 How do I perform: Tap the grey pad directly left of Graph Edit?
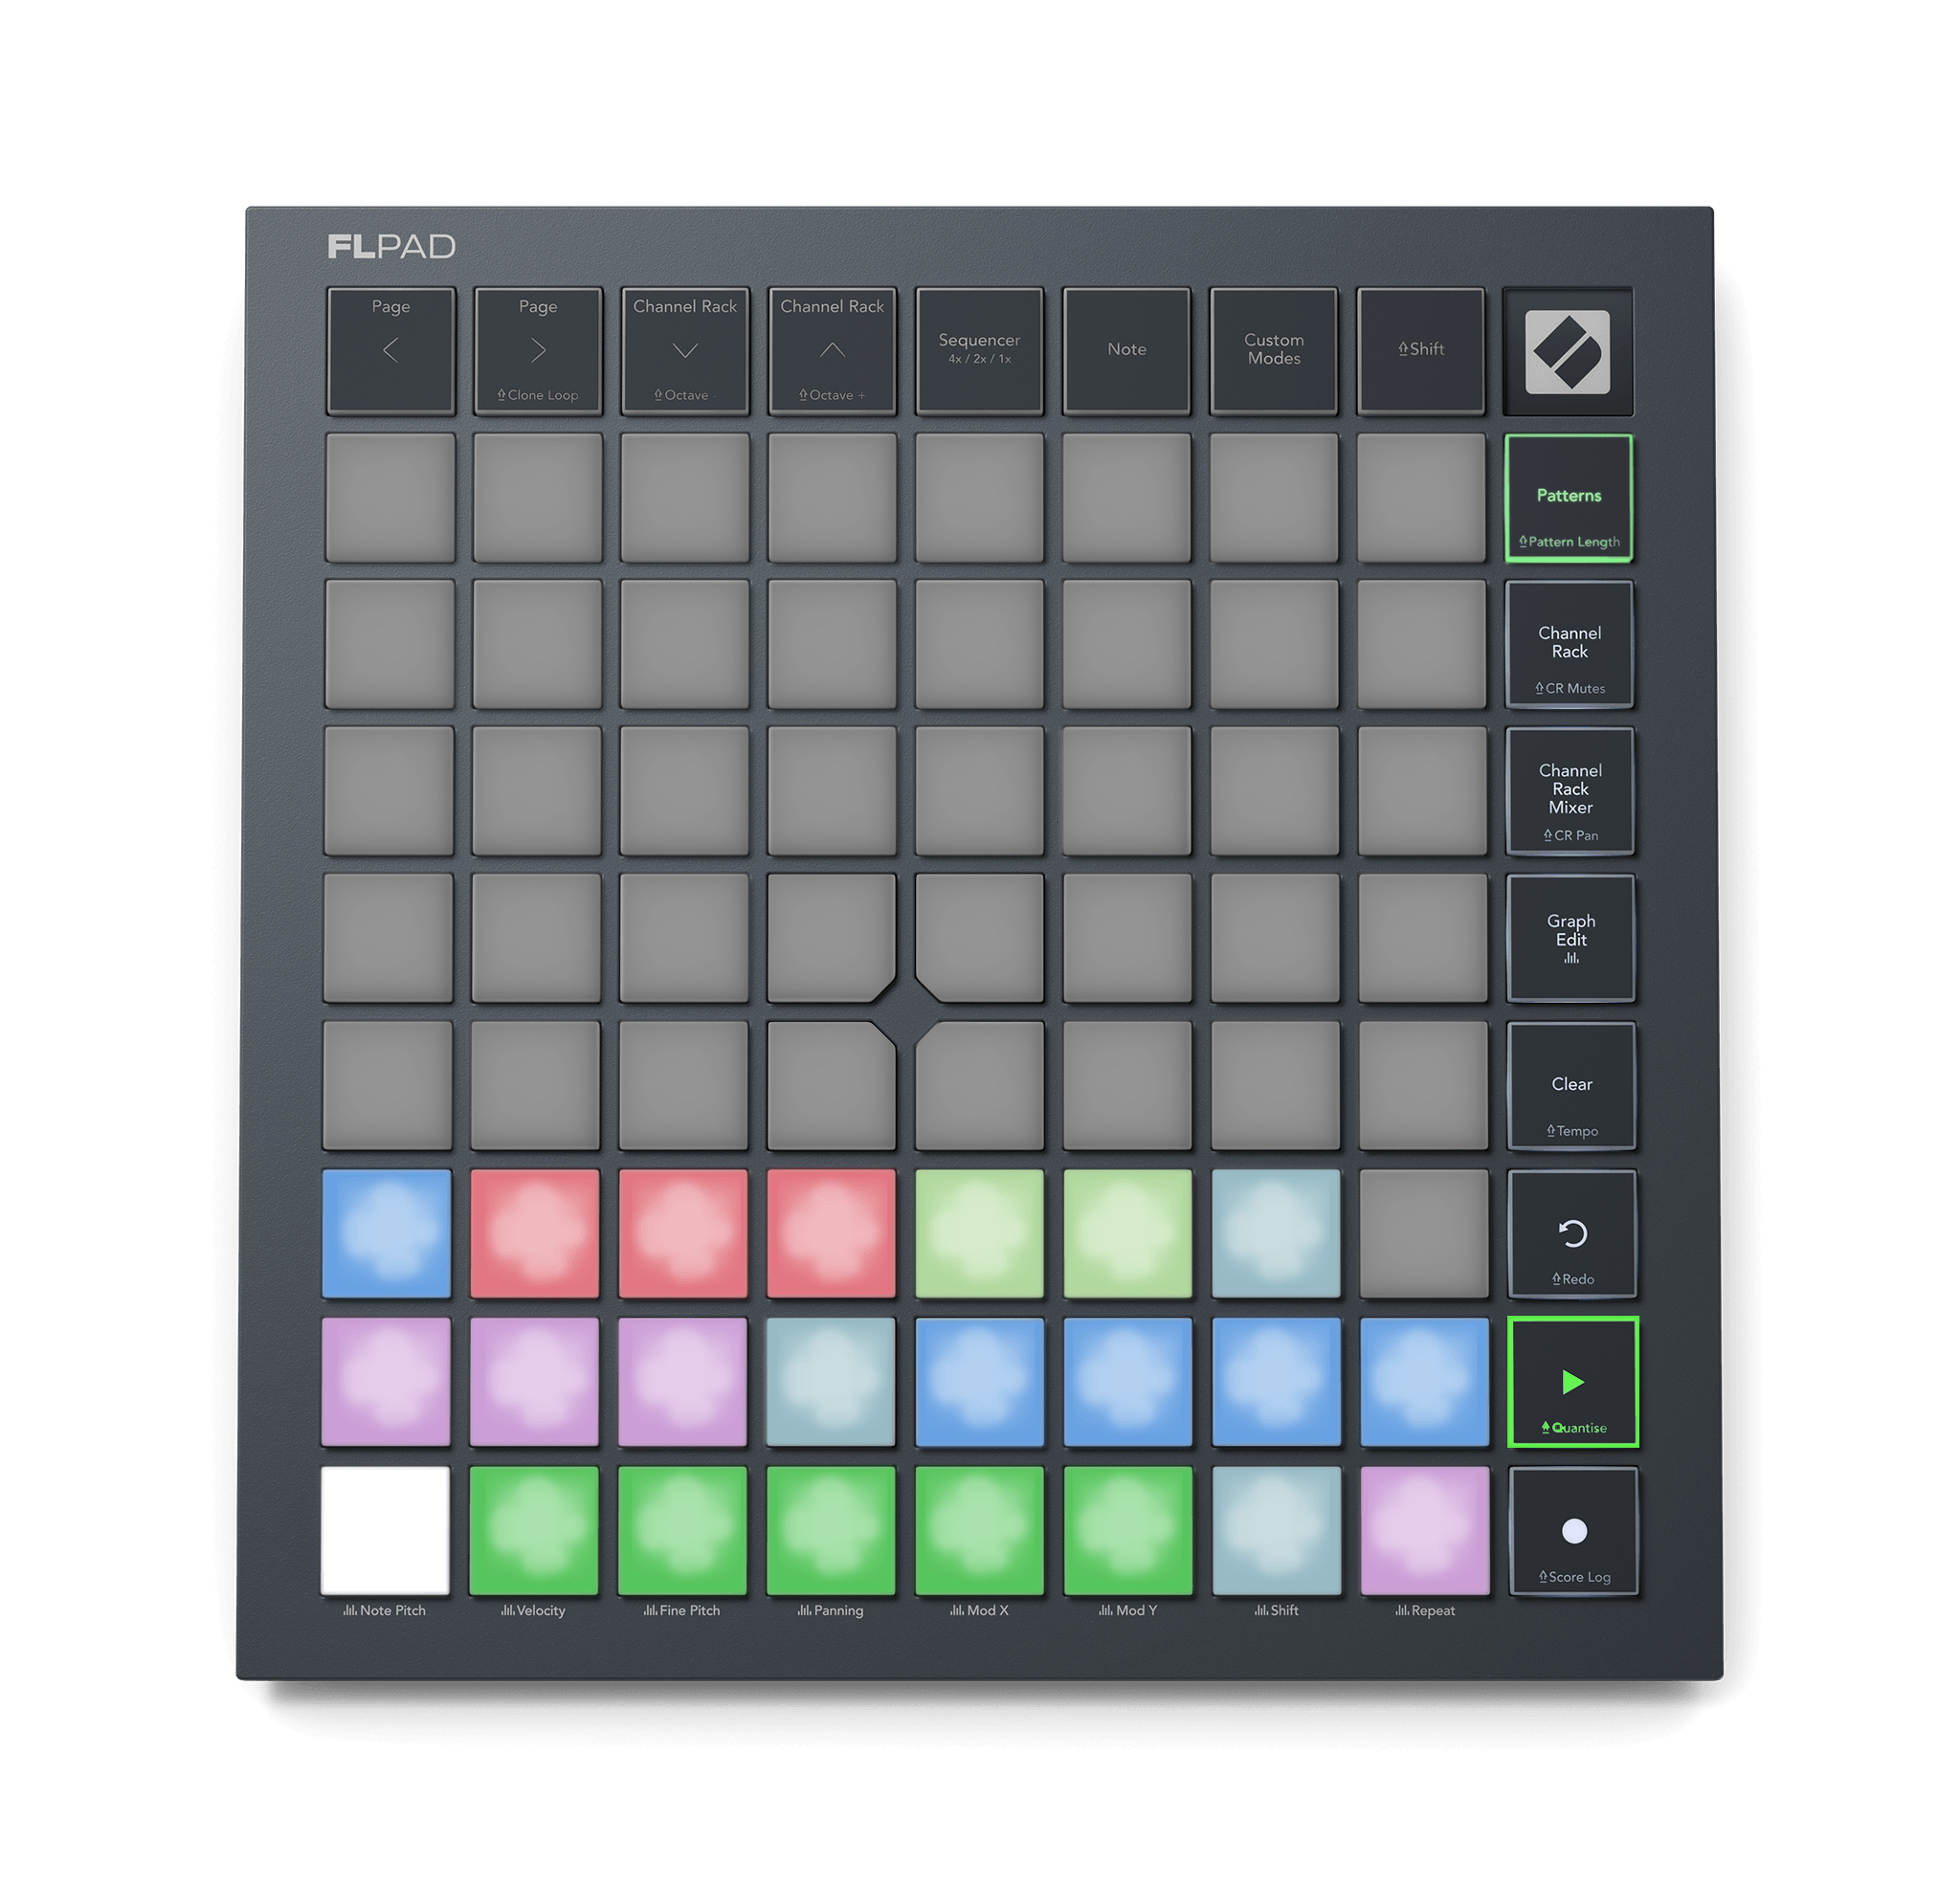[1423, 938]
